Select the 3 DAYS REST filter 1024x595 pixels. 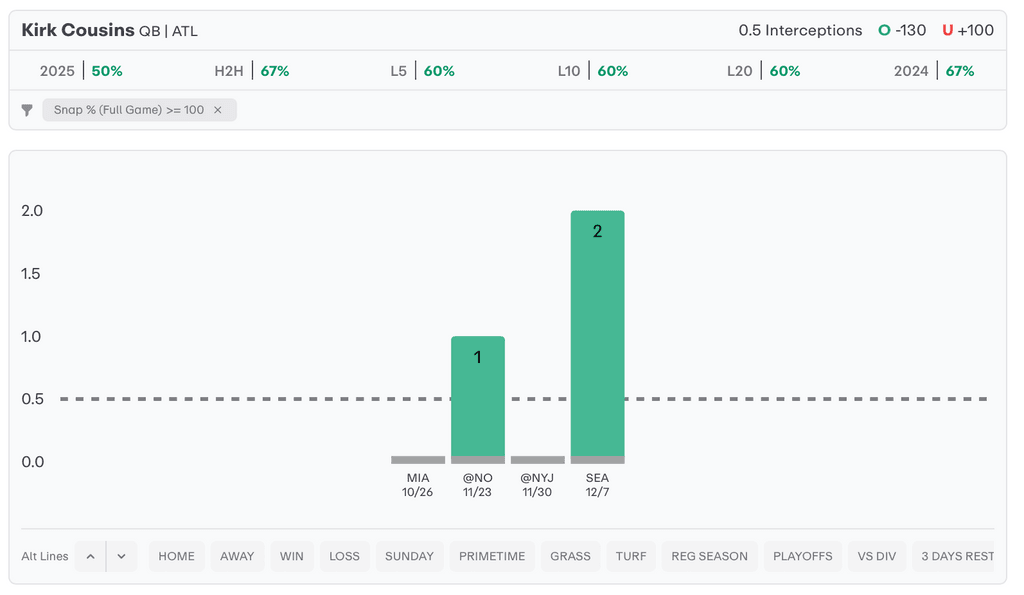tap(955, 556)
